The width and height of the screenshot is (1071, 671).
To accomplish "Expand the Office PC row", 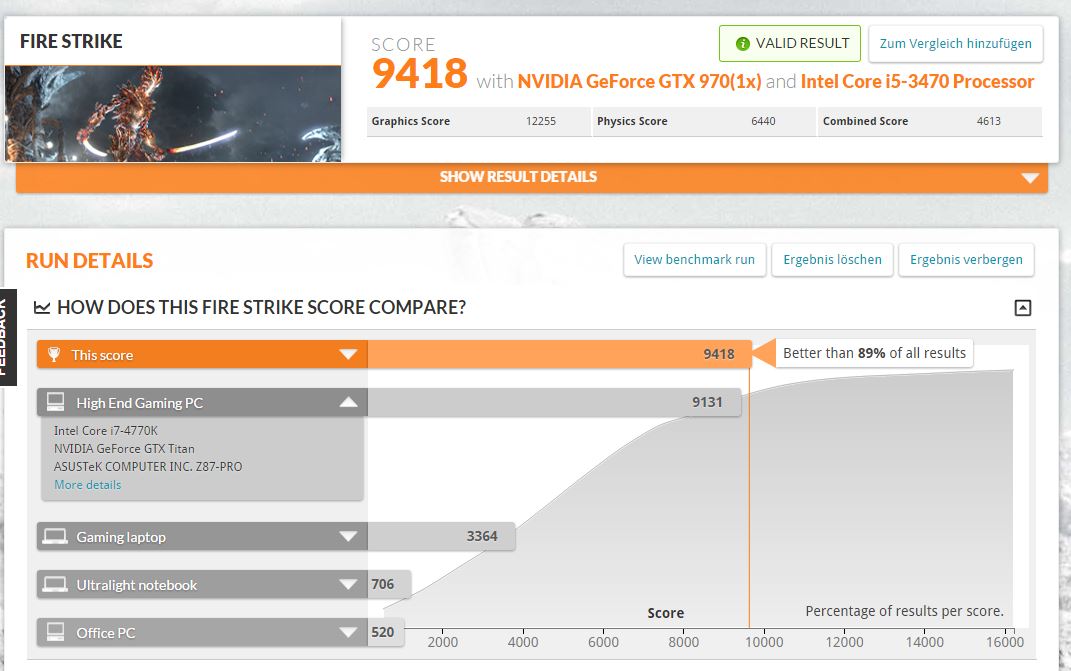I will click(348, 632).
